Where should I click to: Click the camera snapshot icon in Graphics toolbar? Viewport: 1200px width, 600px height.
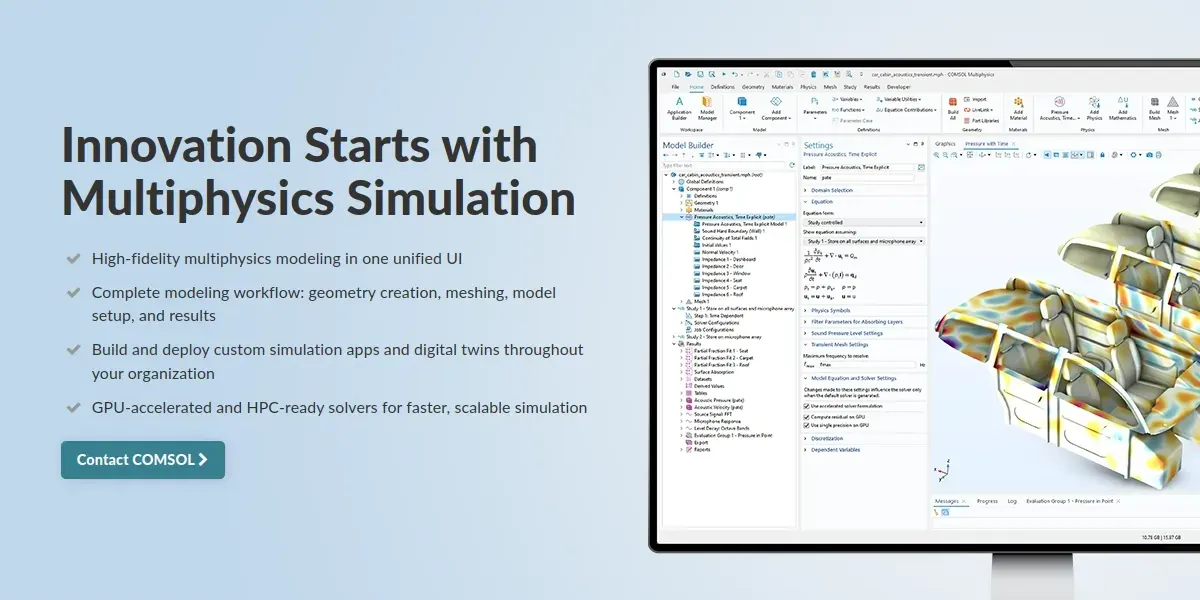click(1149, 155)
